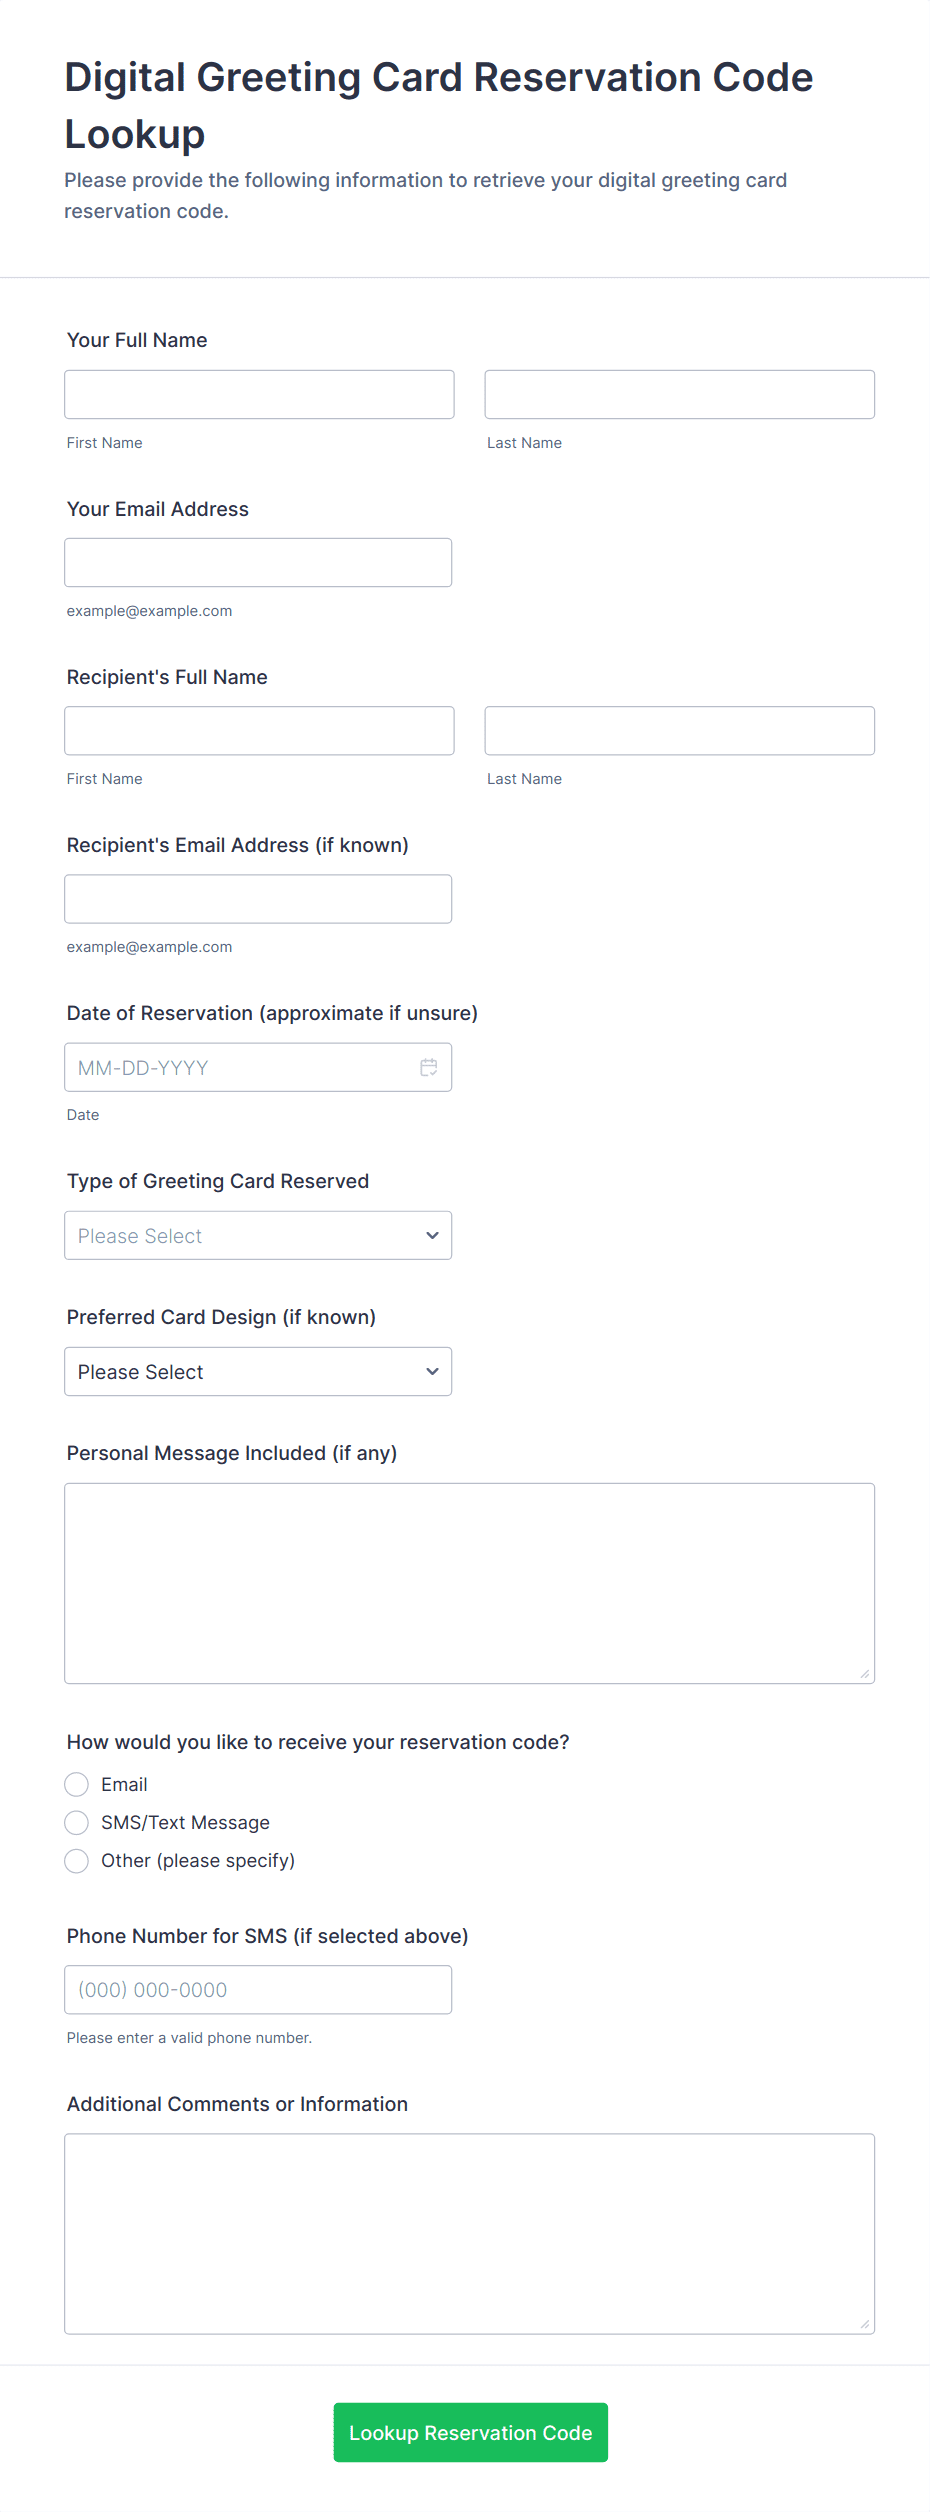
Task: Grab Additional Comments textarea resize handle
Action: [865, 2324]
